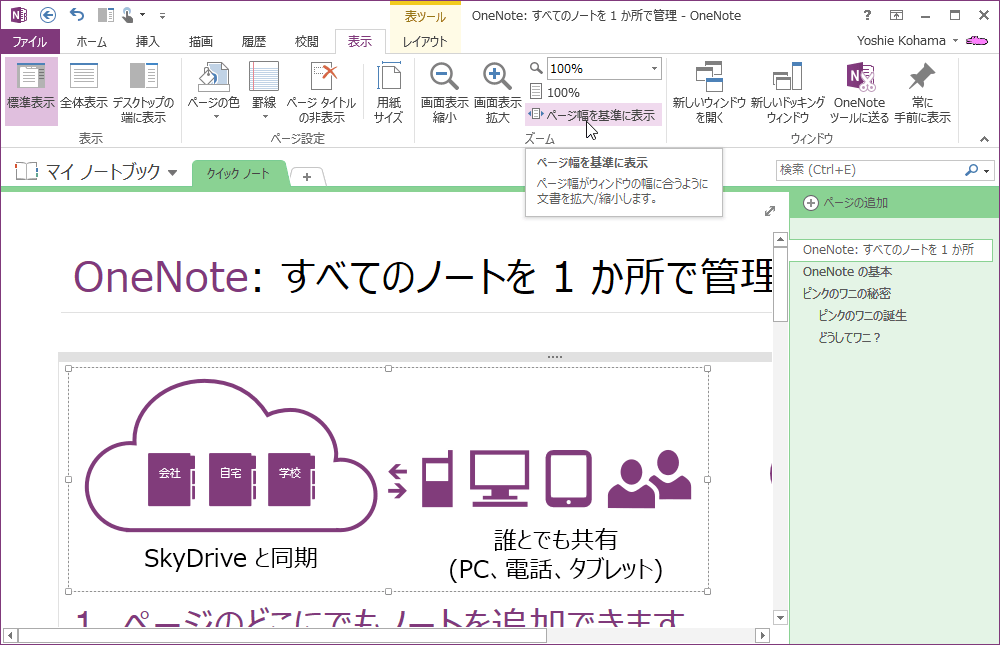
Task: Toggle 常に手前に表示 pin
Action: click(922, 91)
